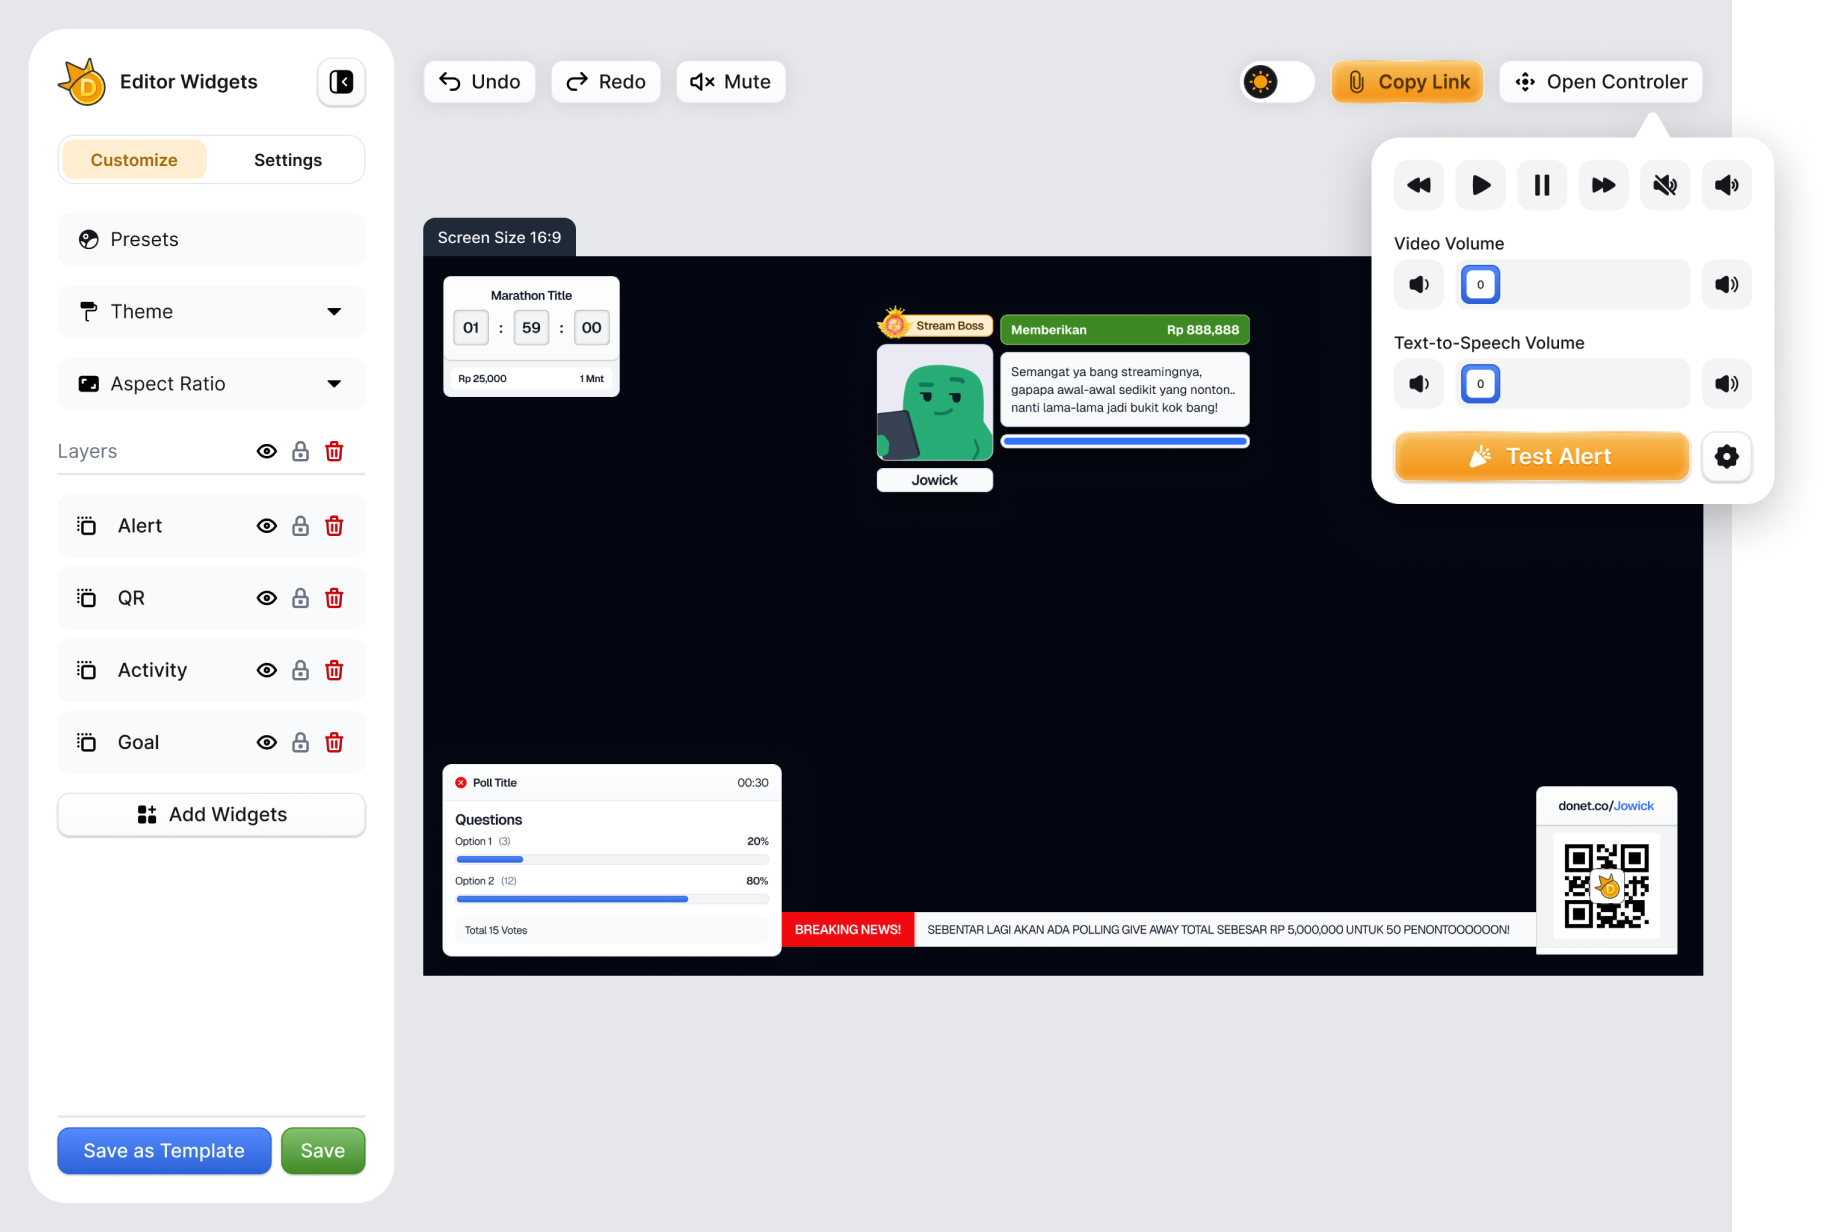
Task: Delete the QR layer with trash icon
Action: (334, 598)
